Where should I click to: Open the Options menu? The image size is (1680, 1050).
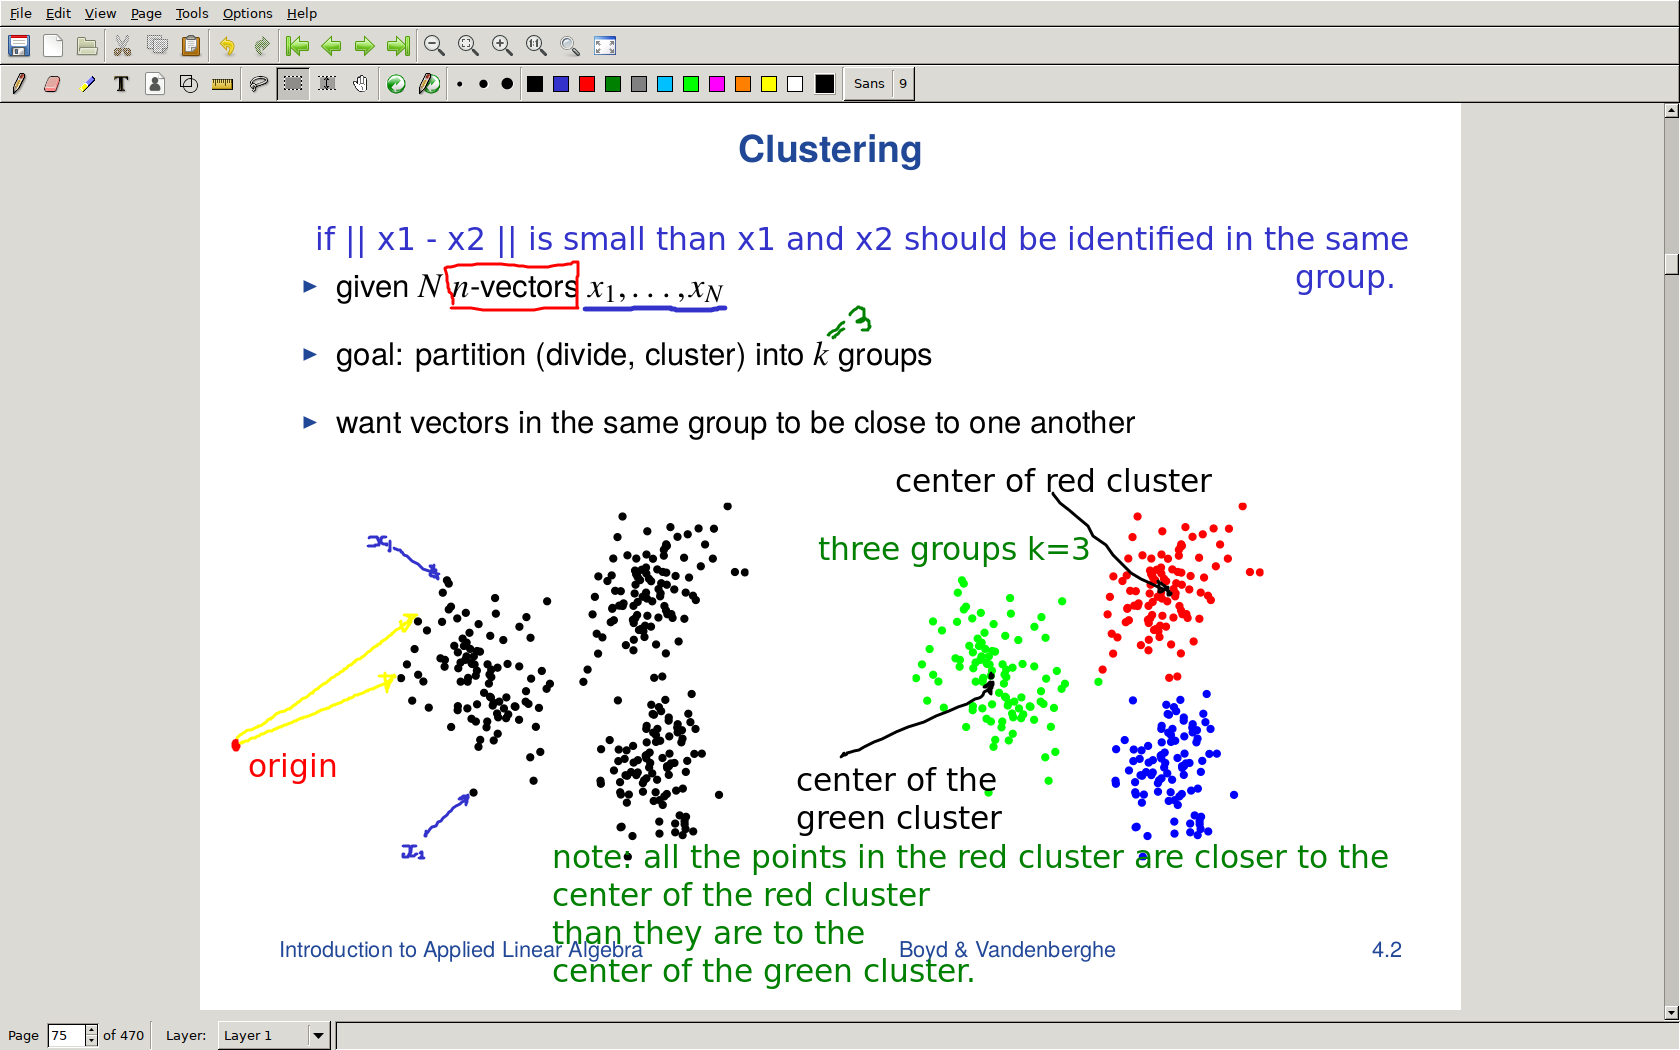pos(247,13)
